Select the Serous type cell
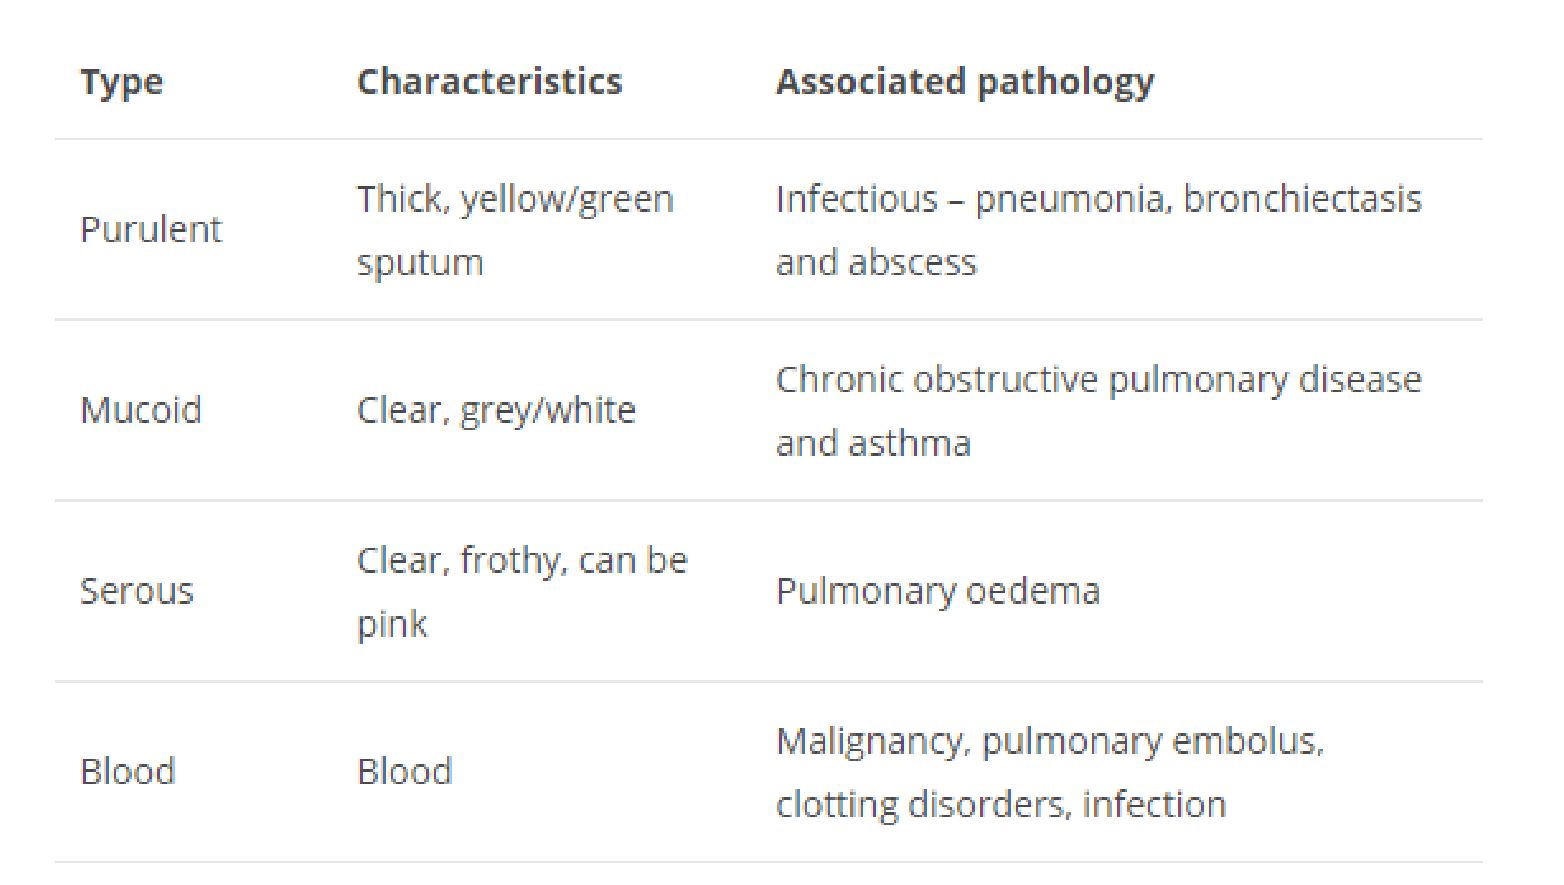 (137, 592)
